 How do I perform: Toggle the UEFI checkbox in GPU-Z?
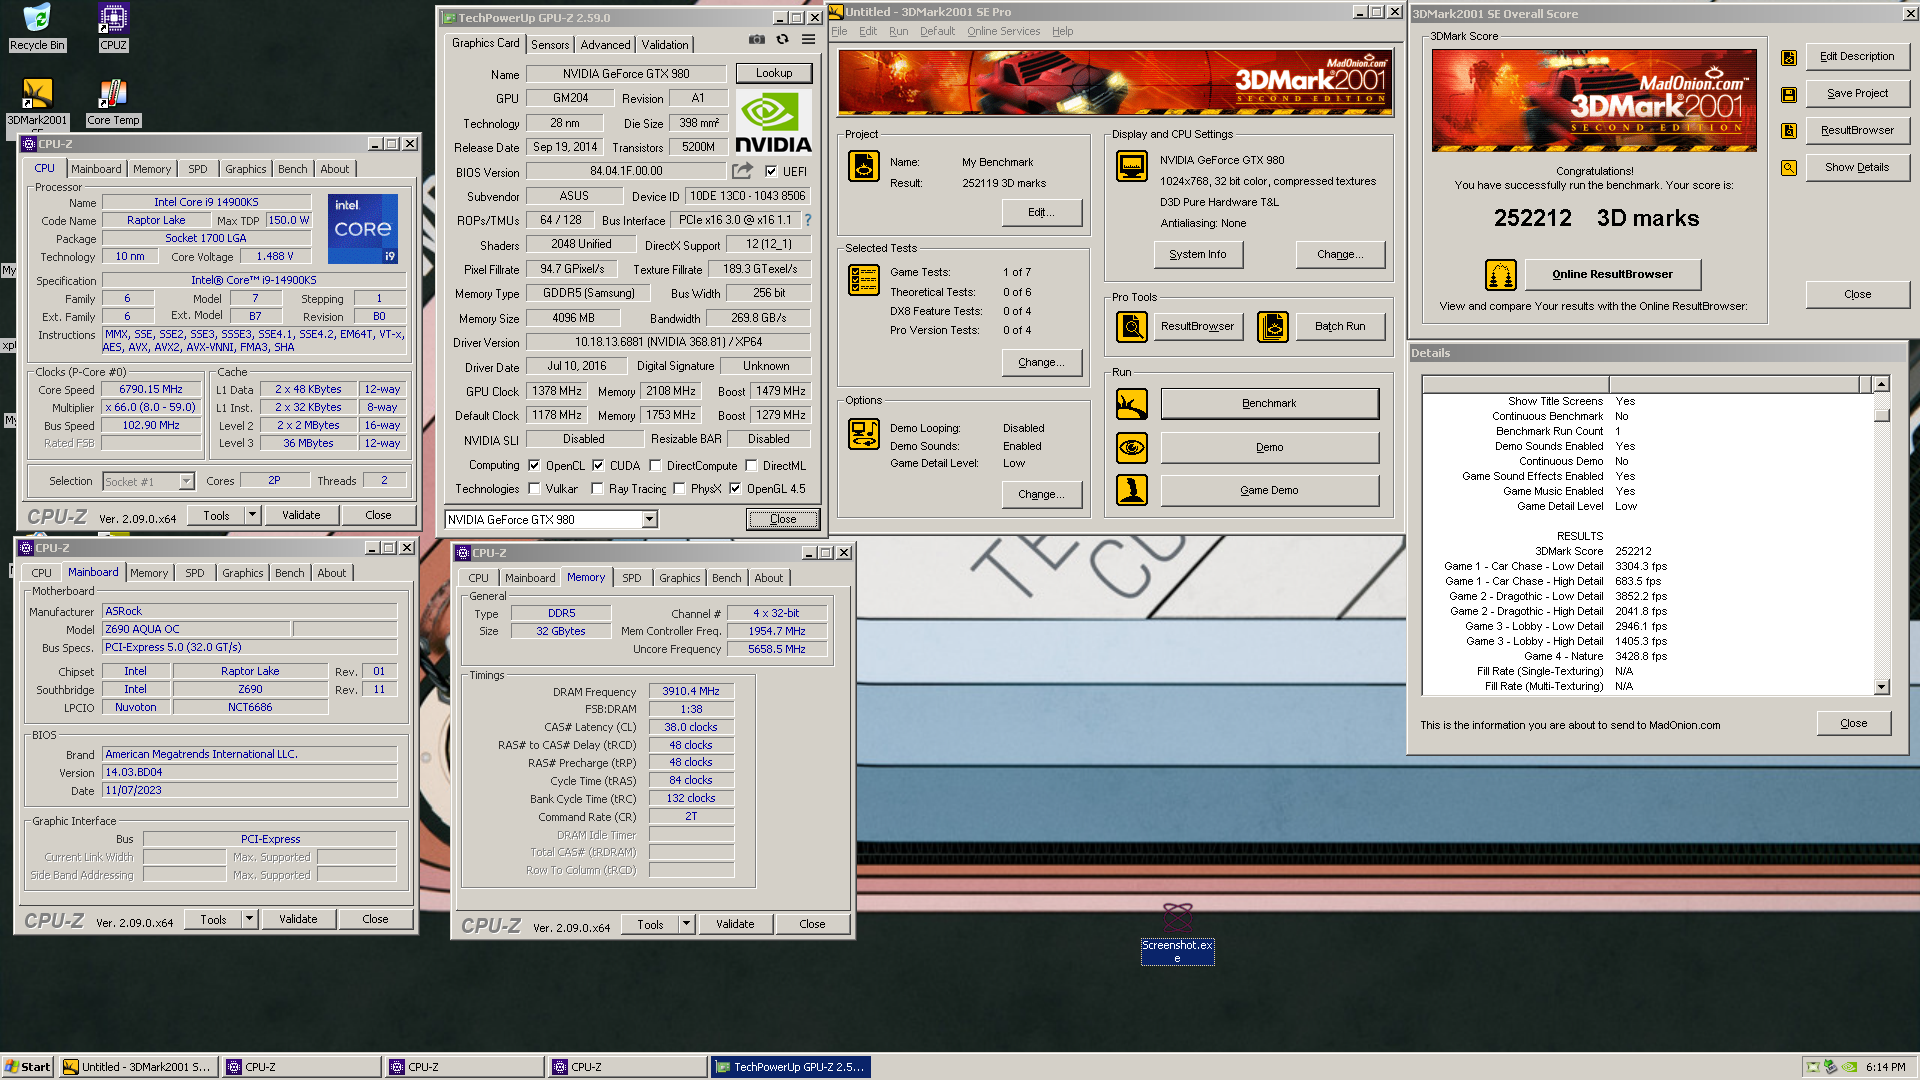pyautogui.click(x=771, y=171)
